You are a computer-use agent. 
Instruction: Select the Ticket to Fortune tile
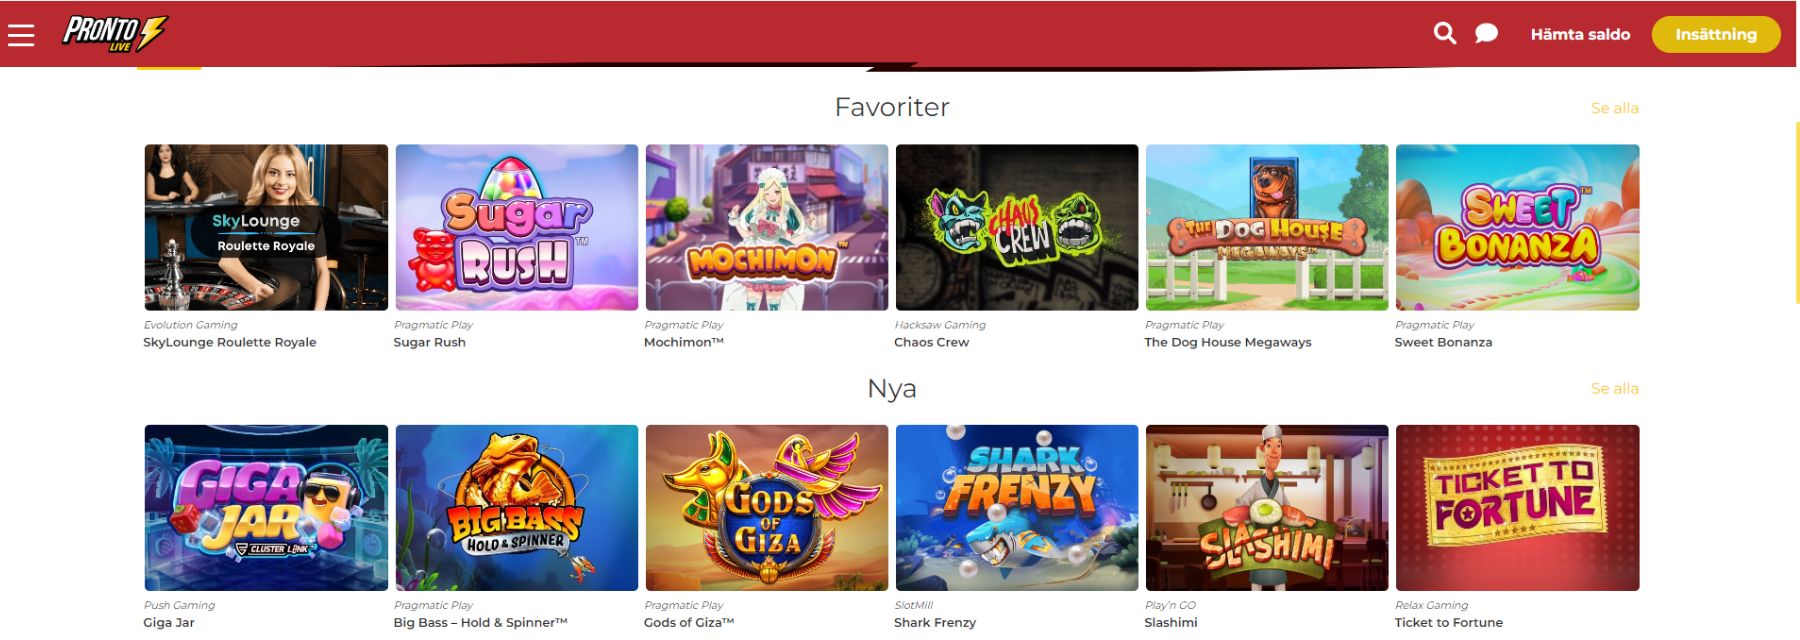click(x=1517, y=507)
